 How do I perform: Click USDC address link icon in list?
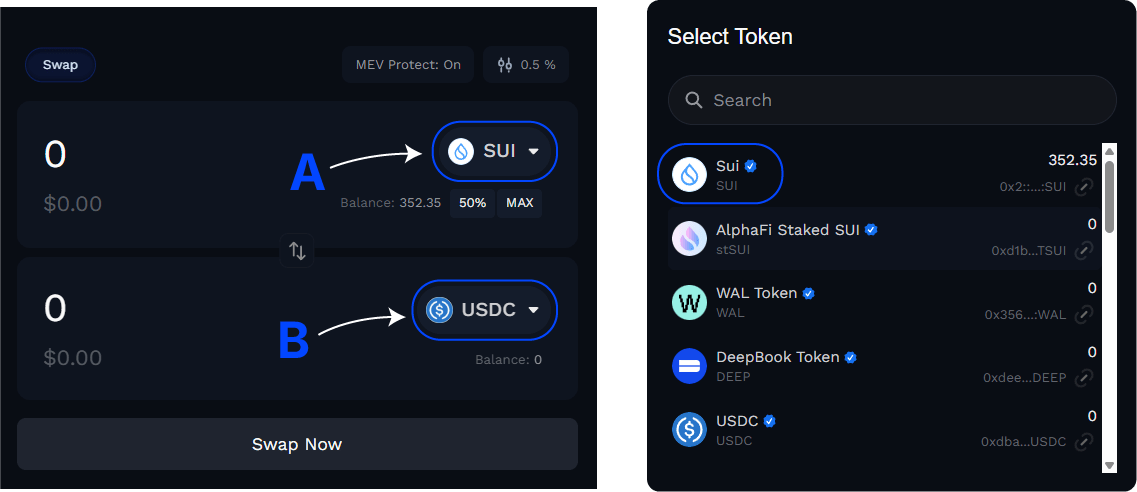click(x=1083, y=442)
